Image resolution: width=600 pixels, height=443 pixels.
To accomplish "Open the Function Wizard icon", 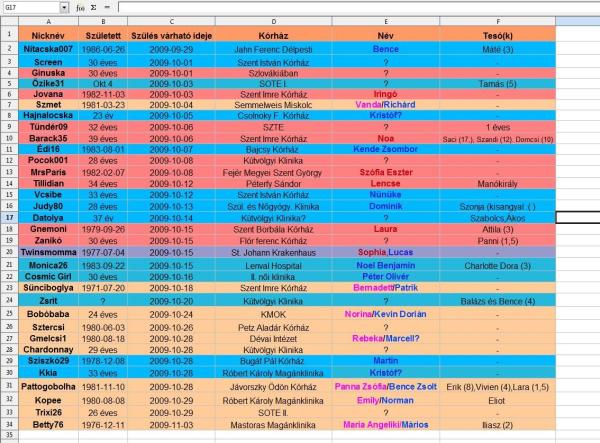I will 79,7.
